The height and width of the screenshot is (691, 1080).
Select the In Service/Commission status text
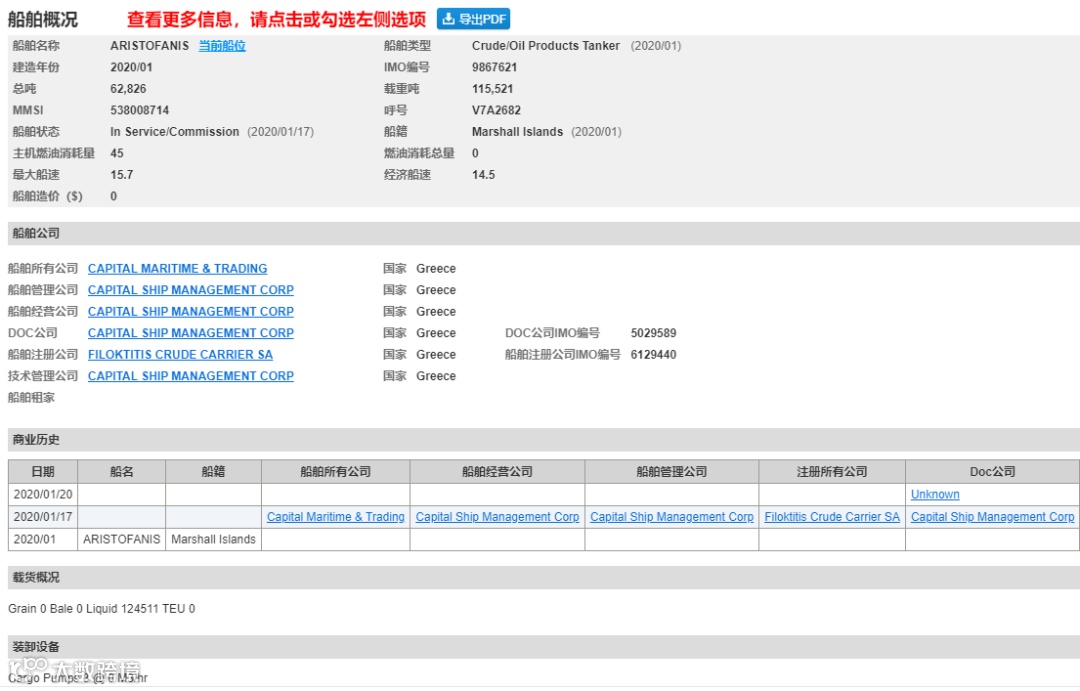point(174,132)
